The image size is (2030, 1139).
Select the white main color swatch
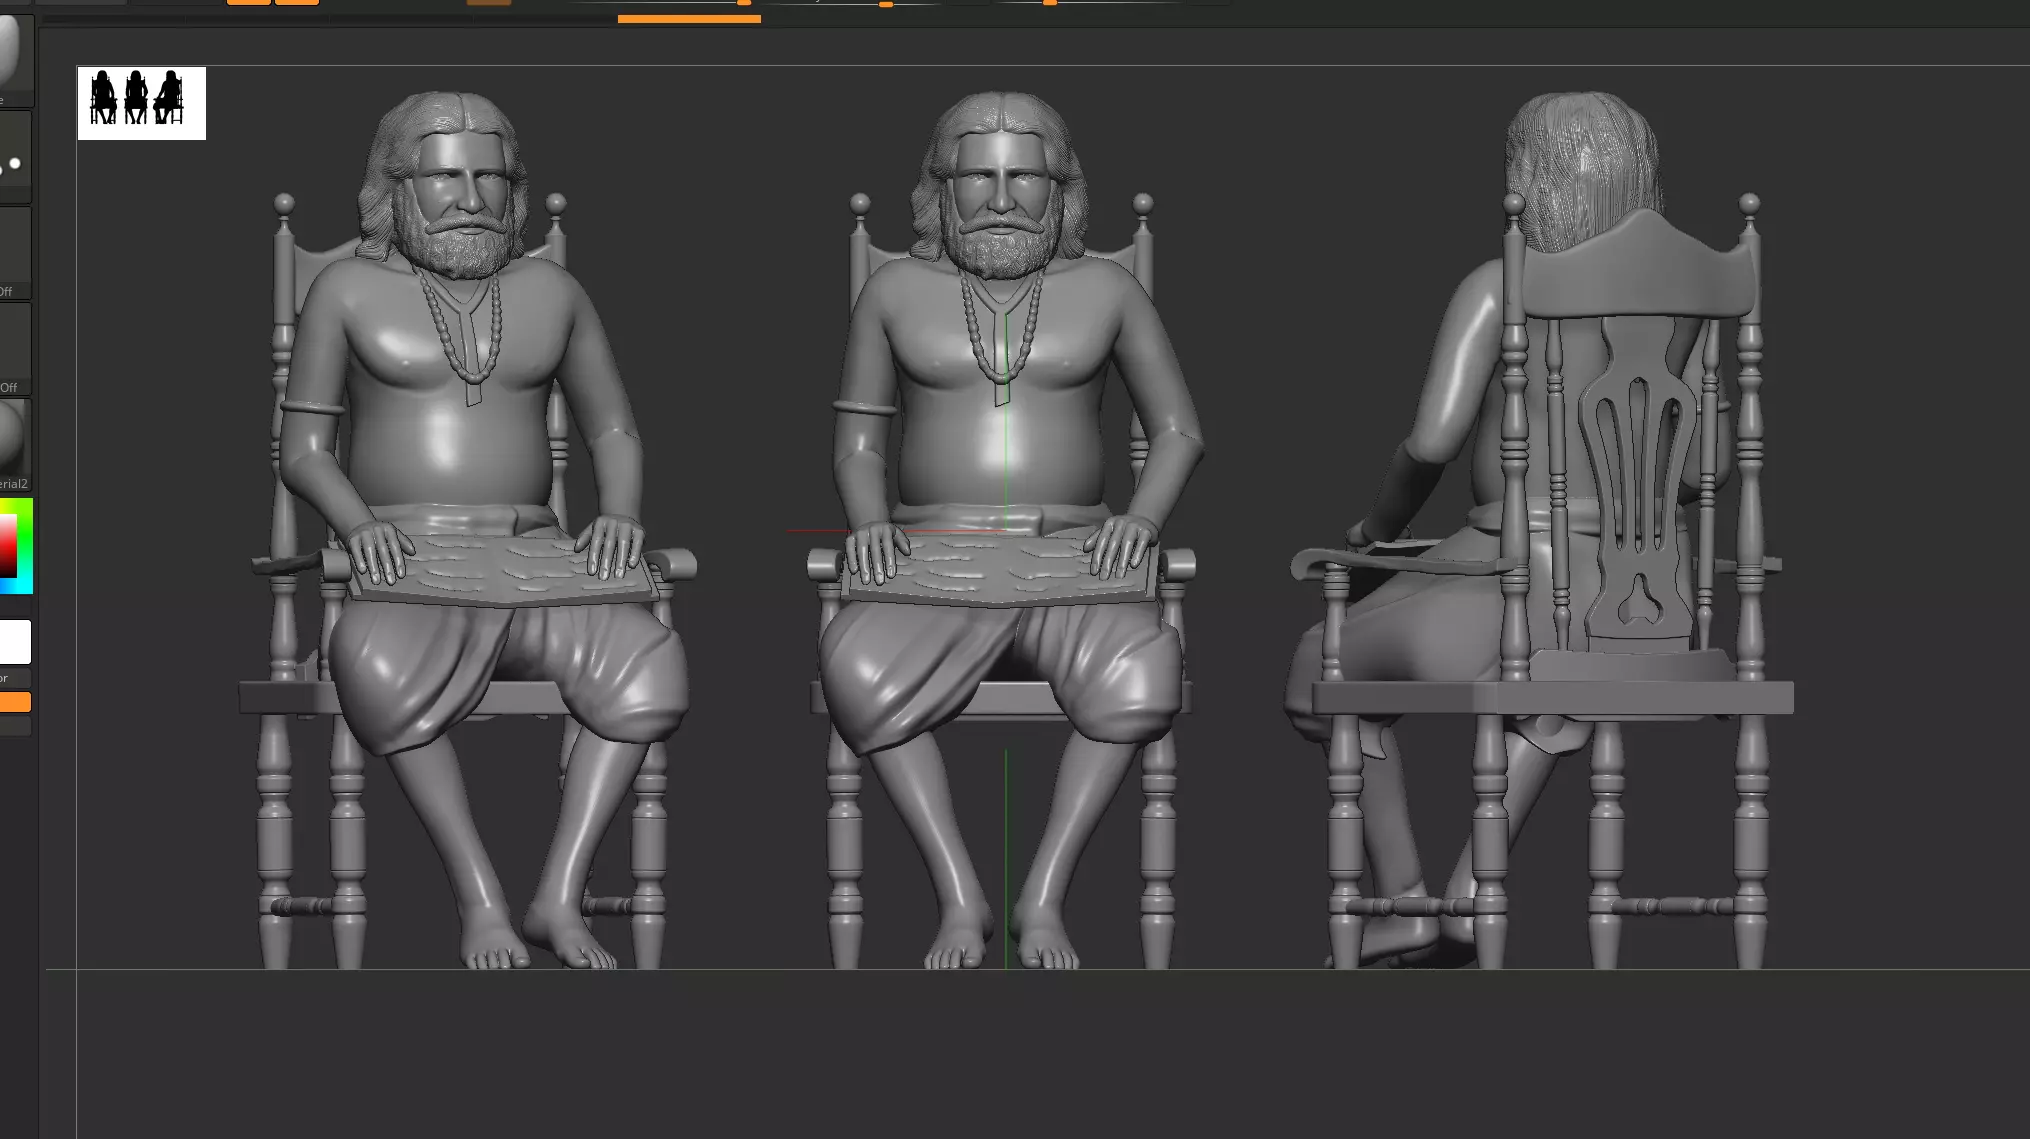[15, 642]
